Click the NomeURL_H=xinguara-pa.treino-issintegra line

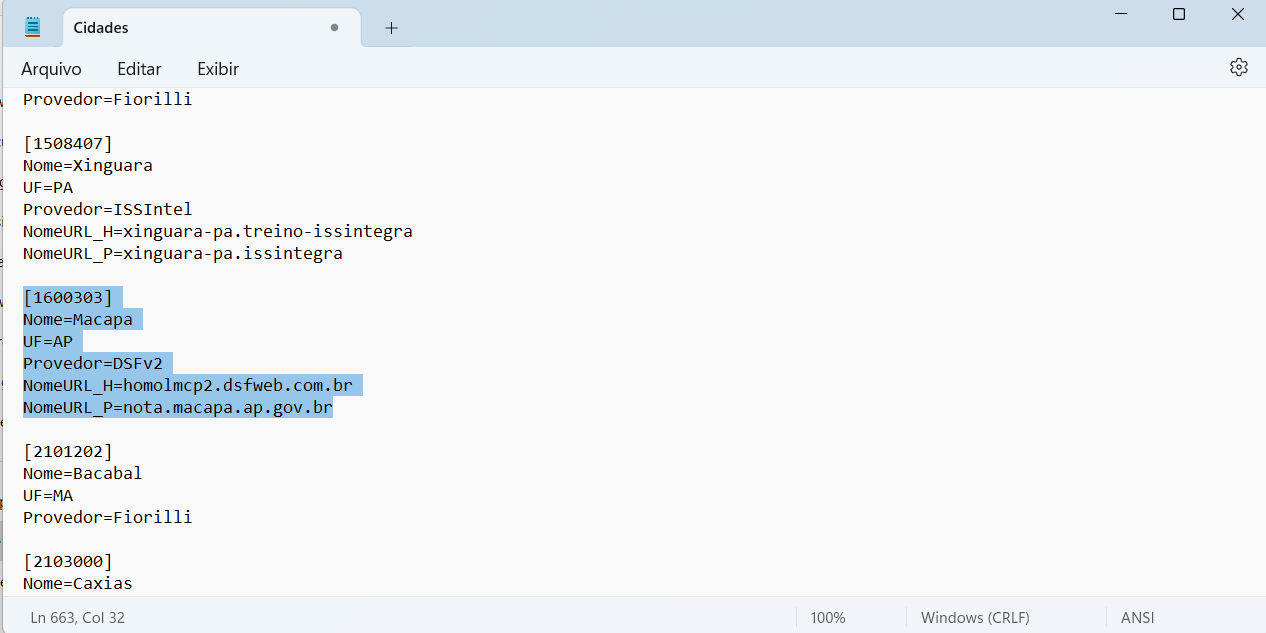click(x=218, y=231)
